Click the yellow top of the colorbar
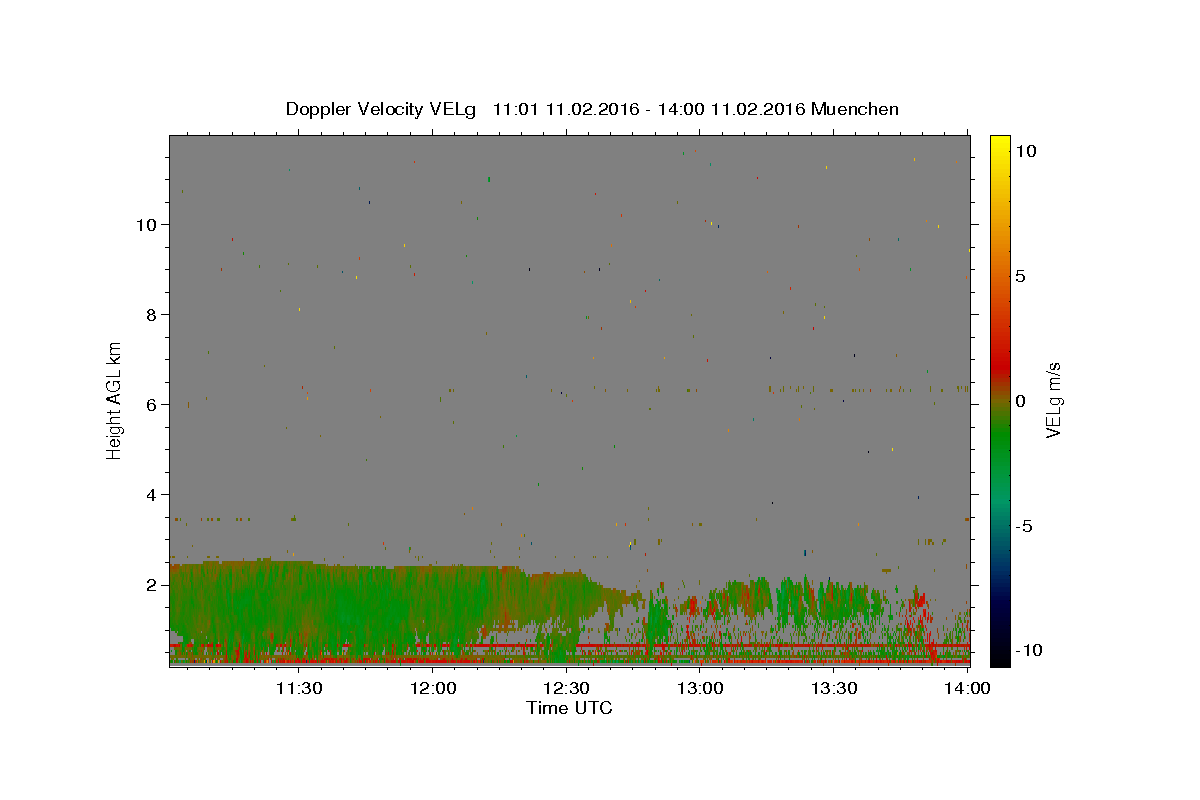 click(1000, 143)
